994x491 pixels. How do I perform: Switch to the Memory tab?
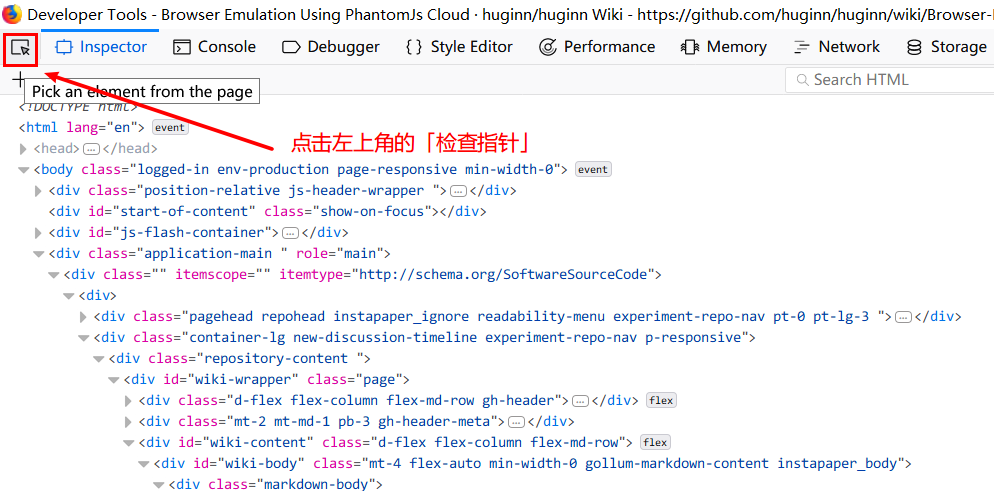[x=723, y=47]
